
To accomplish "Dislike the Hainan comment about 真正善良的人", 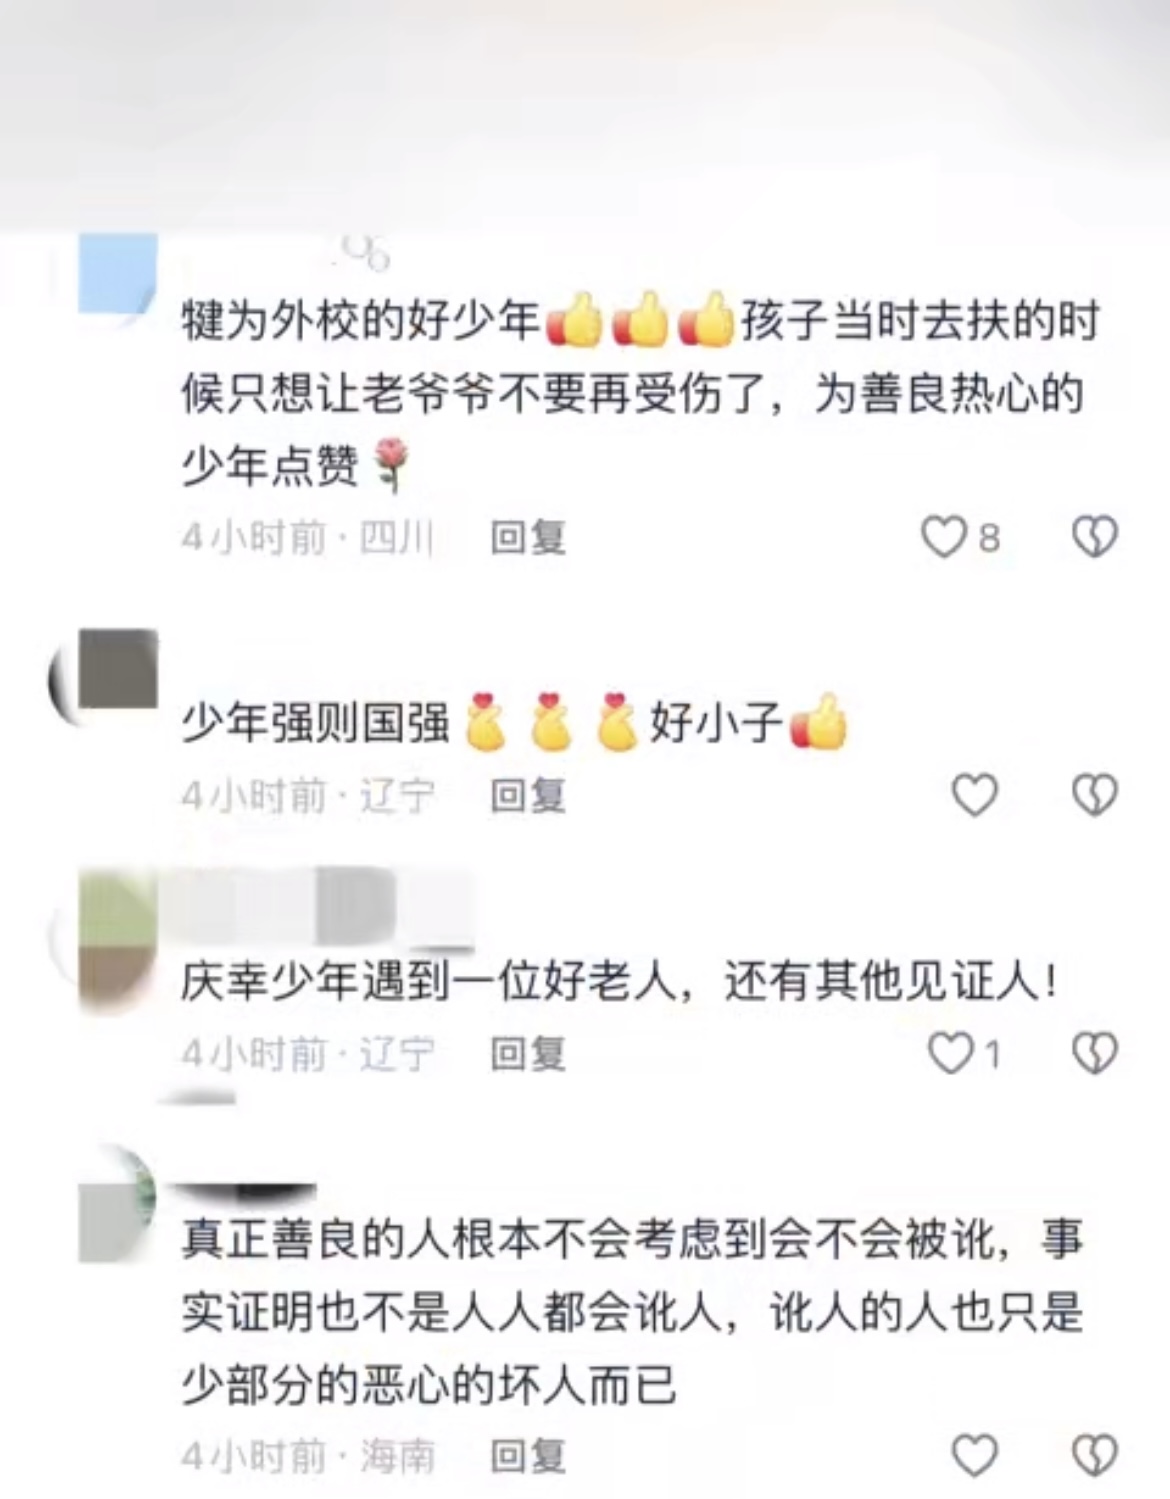I will pyautogui.click(x=1094, y=1455).
